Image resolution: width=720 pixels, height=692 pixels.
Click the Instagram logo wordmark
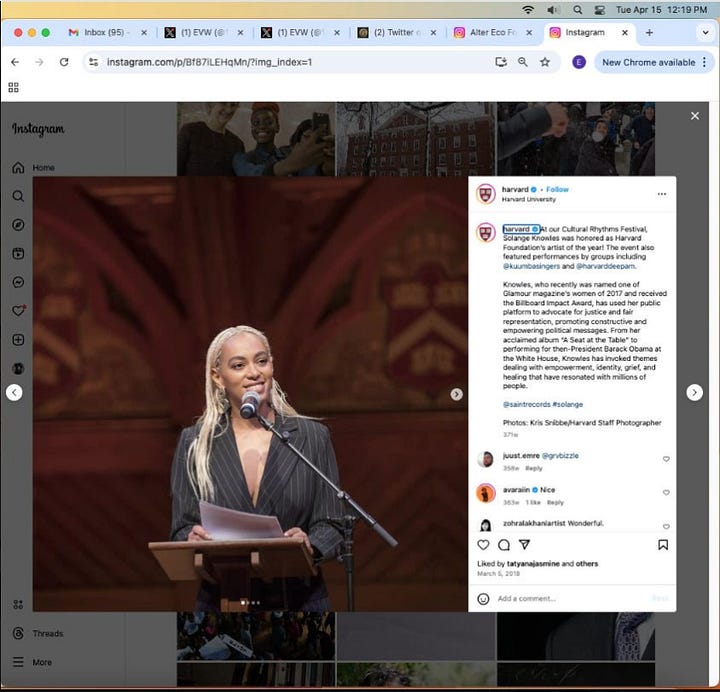pyautogui.click(x=38, y=129)
